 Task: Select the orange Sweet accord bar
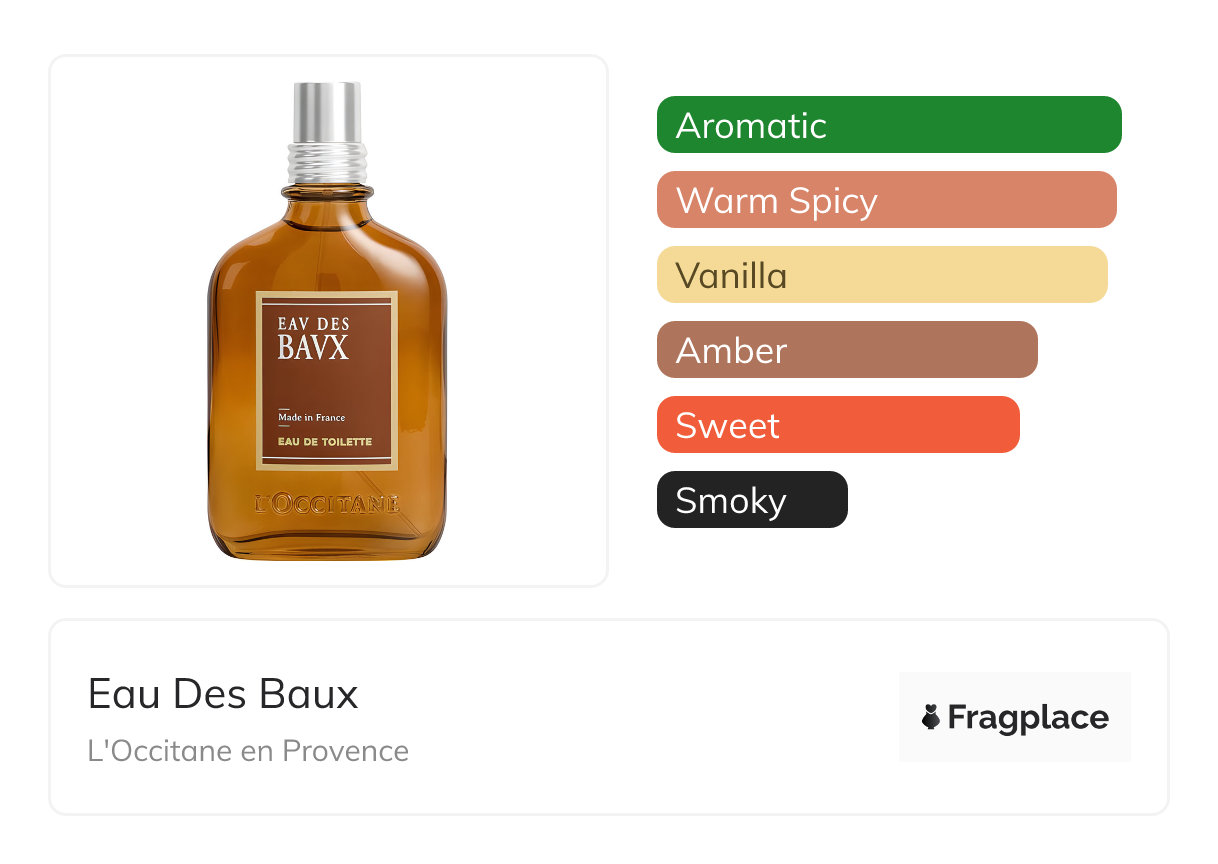tap(838, 425)
